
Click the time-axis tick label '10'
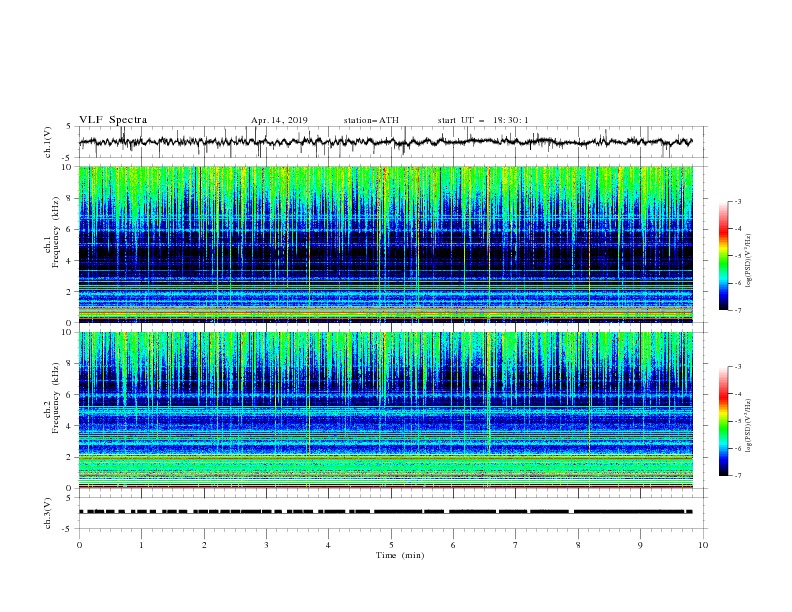tap(703, 545)
